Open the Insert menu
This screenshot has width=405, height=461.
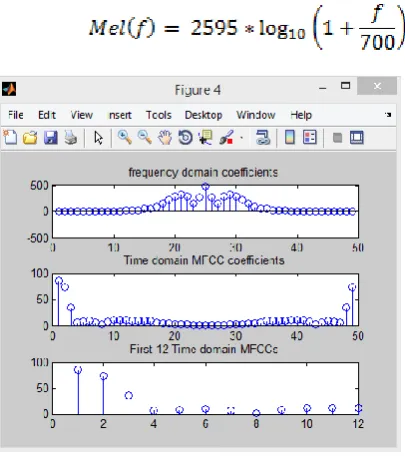(x=120, y=115)
